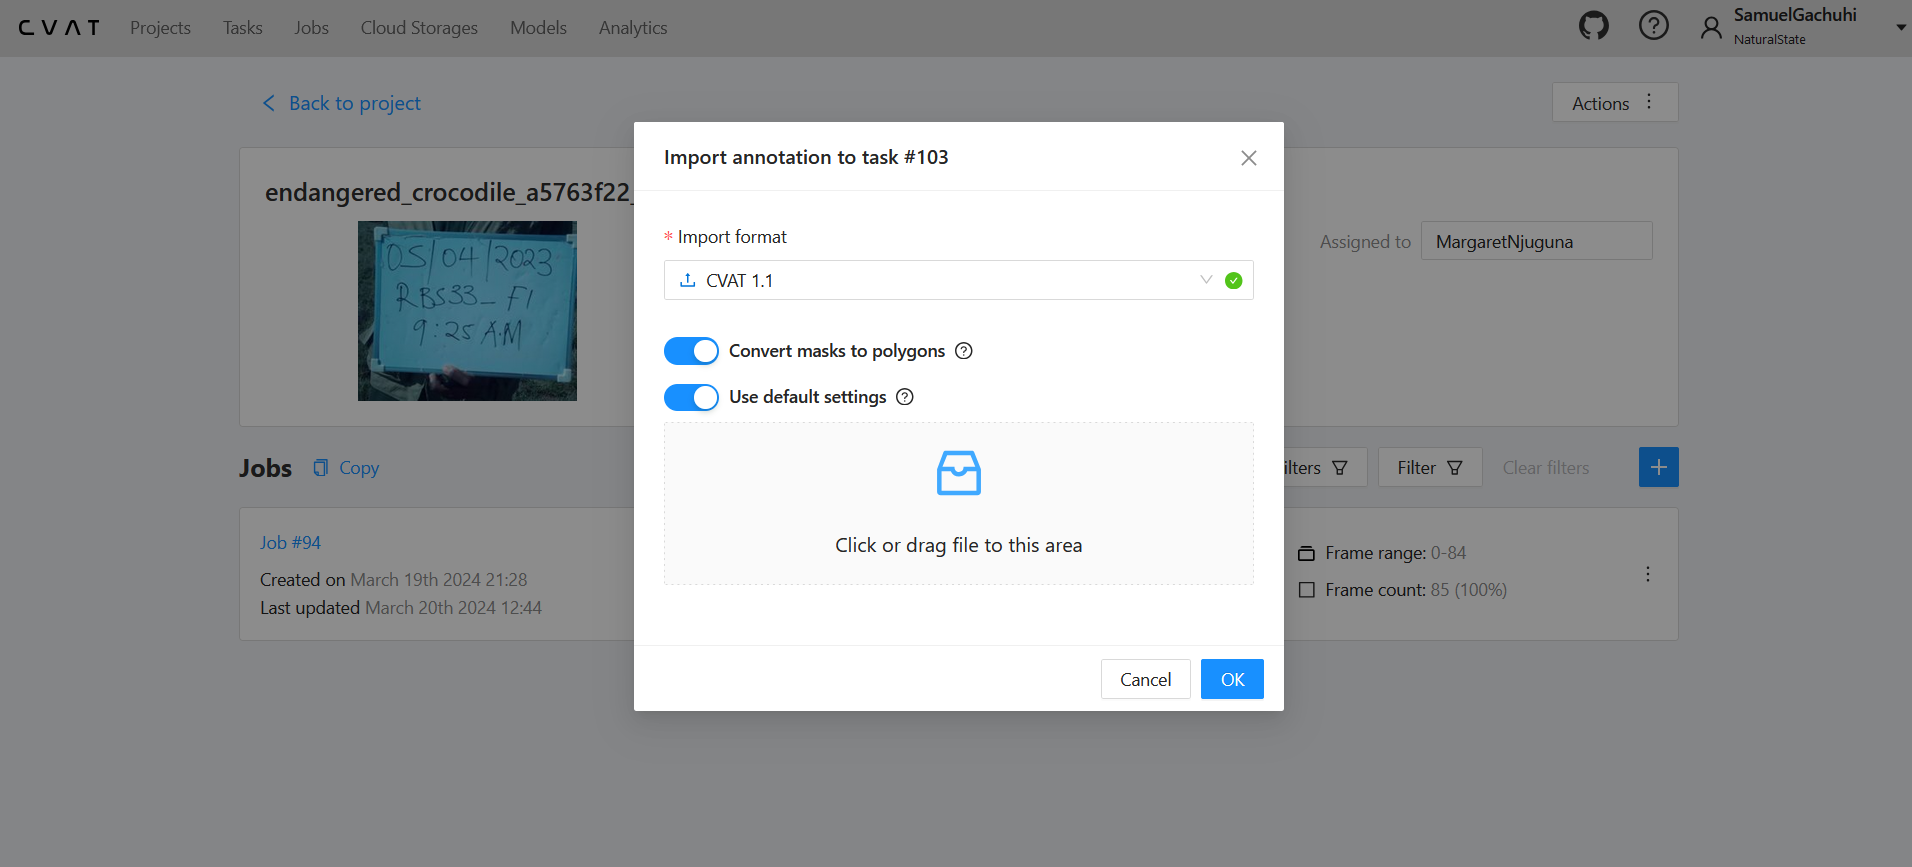This screenshot has width=1912, height=867.
Task: Copy jobs list via Copy link
Action: click(x=359, y=468)
